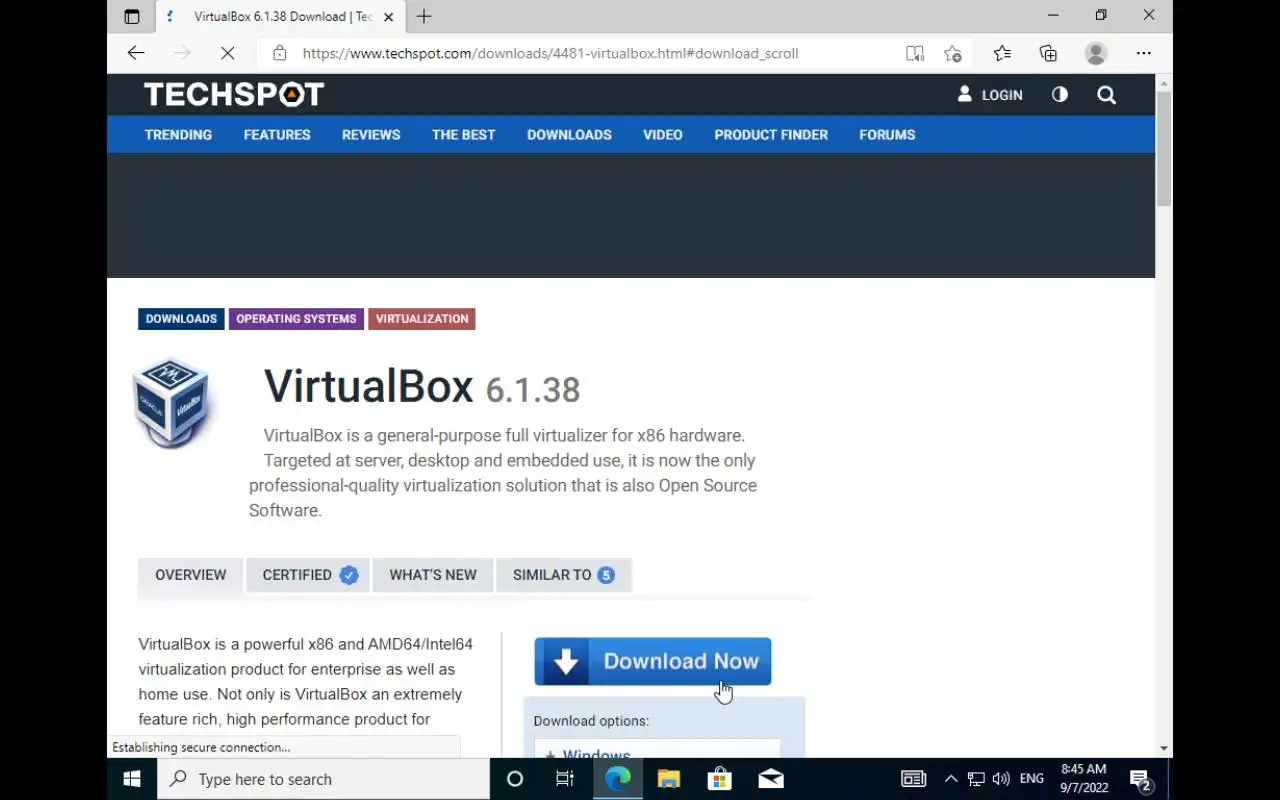Open the FORUMS page
1280x800 pixels.
point(887,134)
